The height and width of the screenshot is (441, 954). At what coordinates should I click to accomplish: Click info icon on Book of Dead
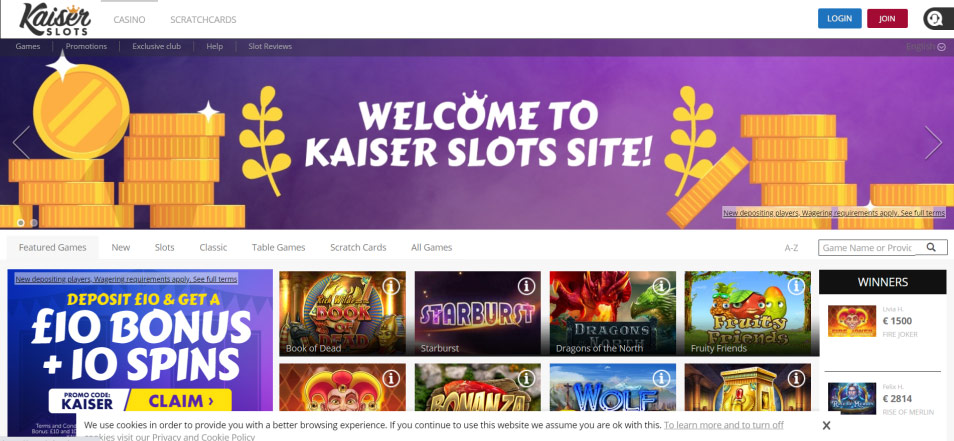click(391, 286)
